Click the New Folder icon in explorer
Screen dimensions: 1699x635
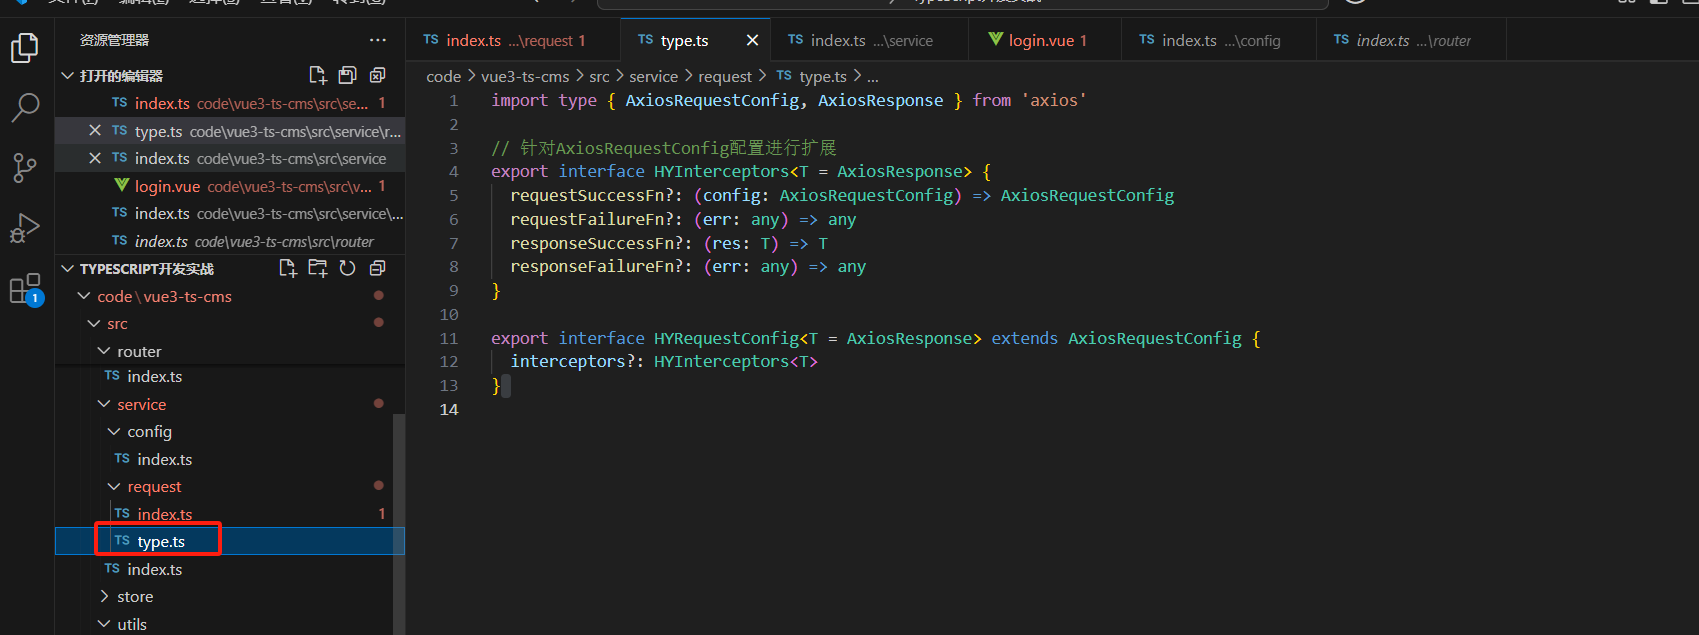coord(318,268)
